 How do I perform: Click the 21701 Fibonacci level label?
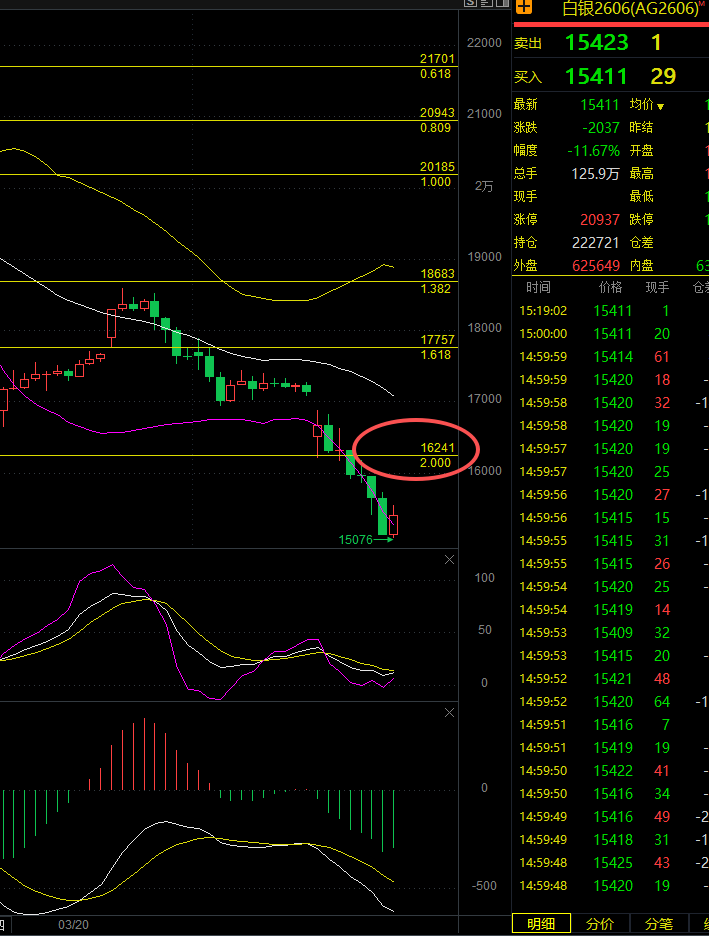coord(437,58)
